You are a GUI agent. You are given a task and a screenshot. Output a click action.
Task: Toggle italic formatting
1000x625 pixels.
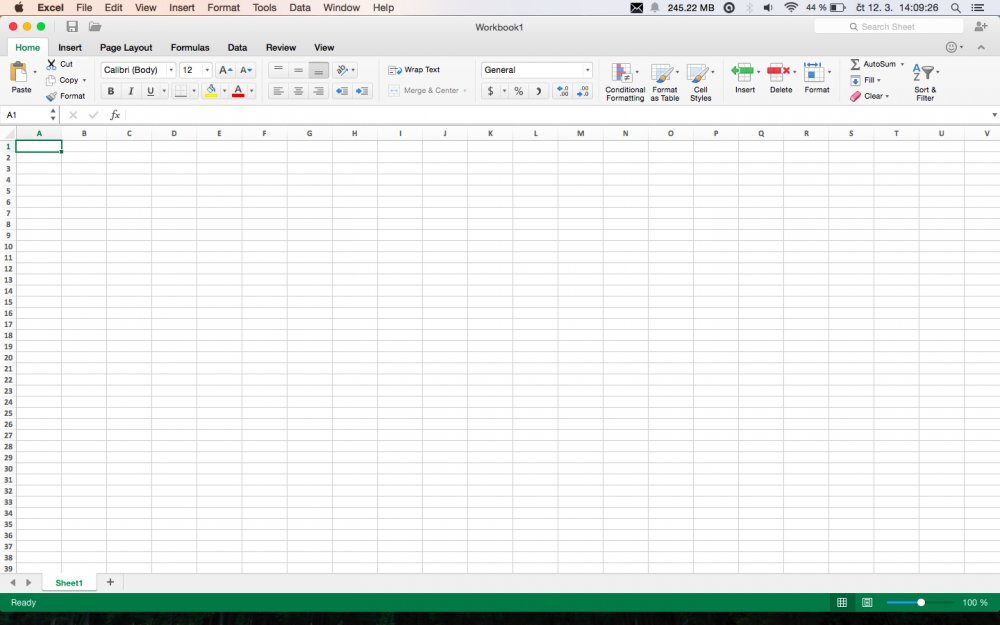pos(131,91)
